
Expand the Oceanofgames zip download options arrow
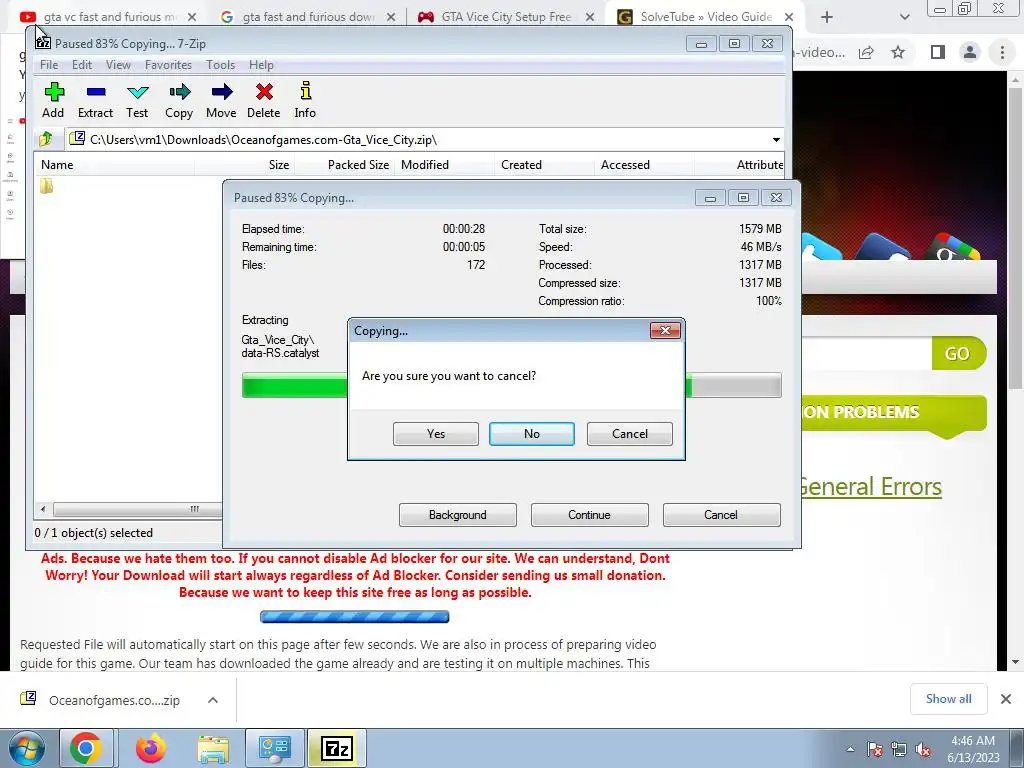[213, 700]
